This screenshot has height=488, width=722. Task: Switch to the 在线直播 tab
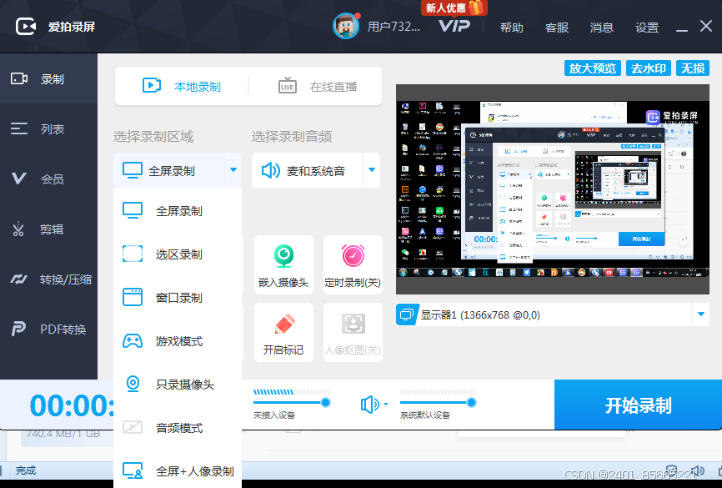tap(317, 86)
